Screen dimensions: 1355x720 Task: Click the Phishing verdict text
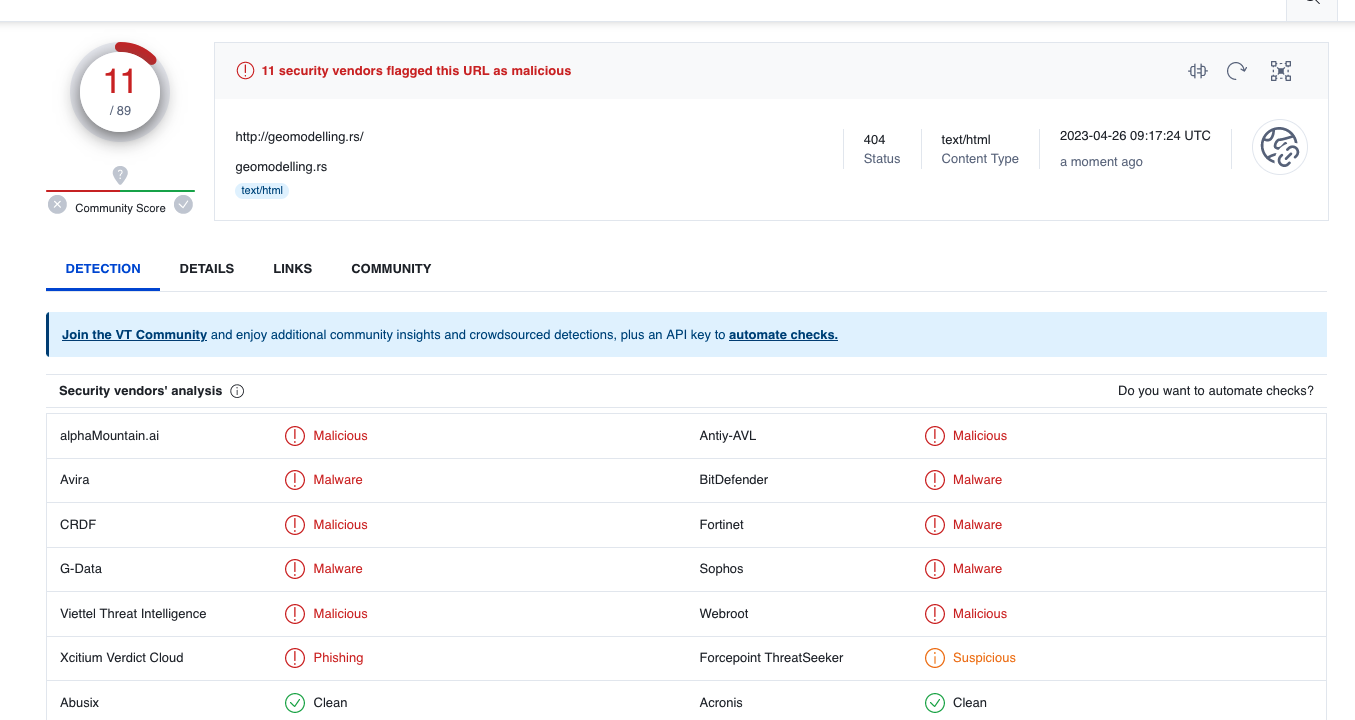click(338, 658)
